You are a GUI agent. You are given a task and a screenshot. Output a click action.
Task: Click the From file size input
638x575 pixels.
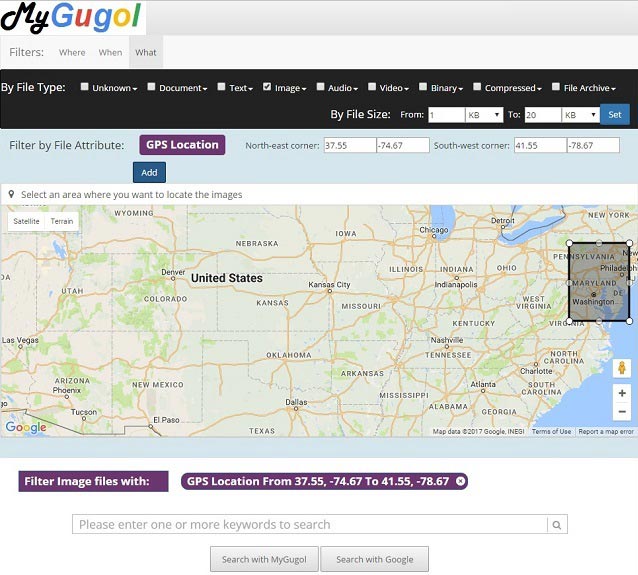pyautogui.click(x=446, y=115)
